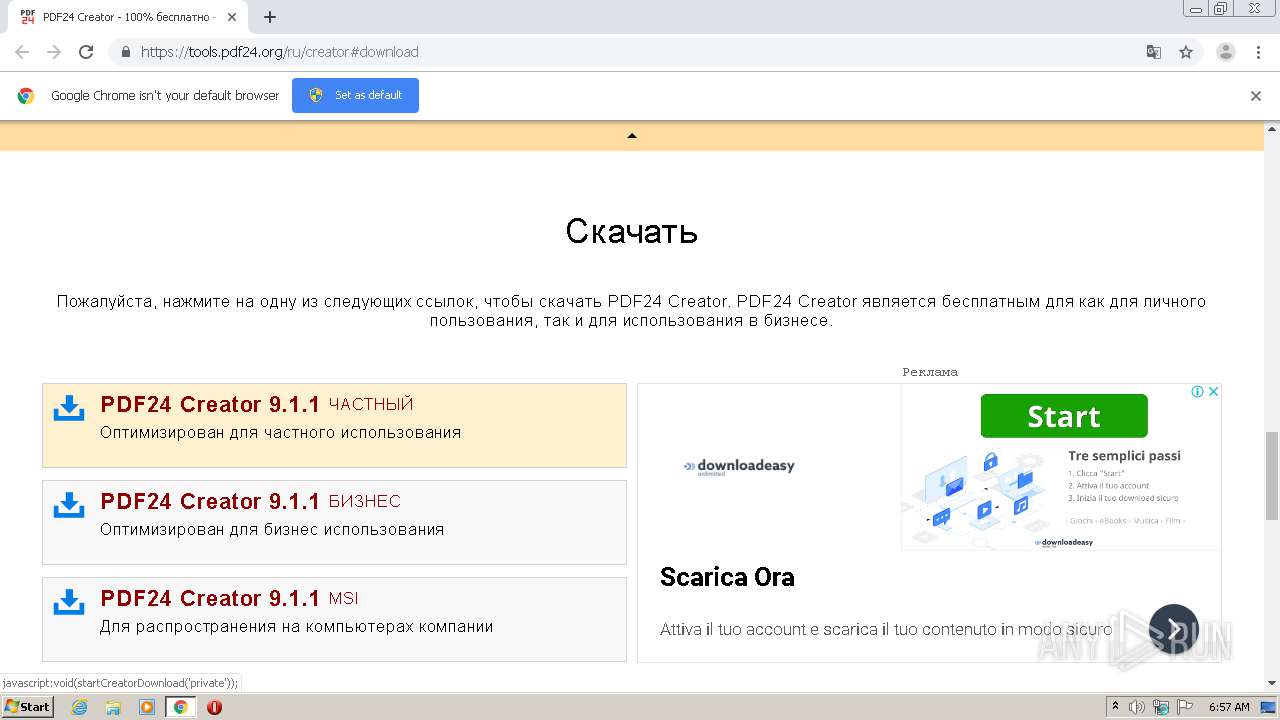1280x720 pixels.
Task: Click the ad round arrow button
Action: (1174, 629)
